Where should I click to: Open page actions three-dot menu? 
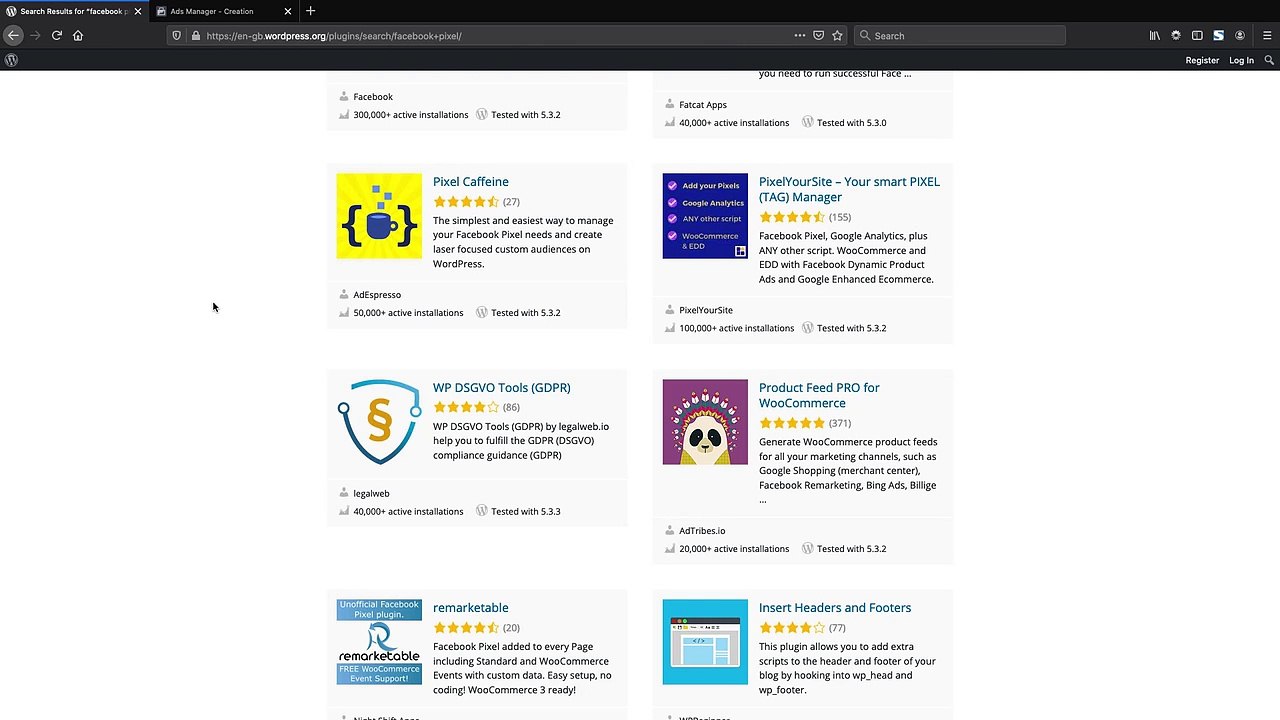tap(800, 35)
